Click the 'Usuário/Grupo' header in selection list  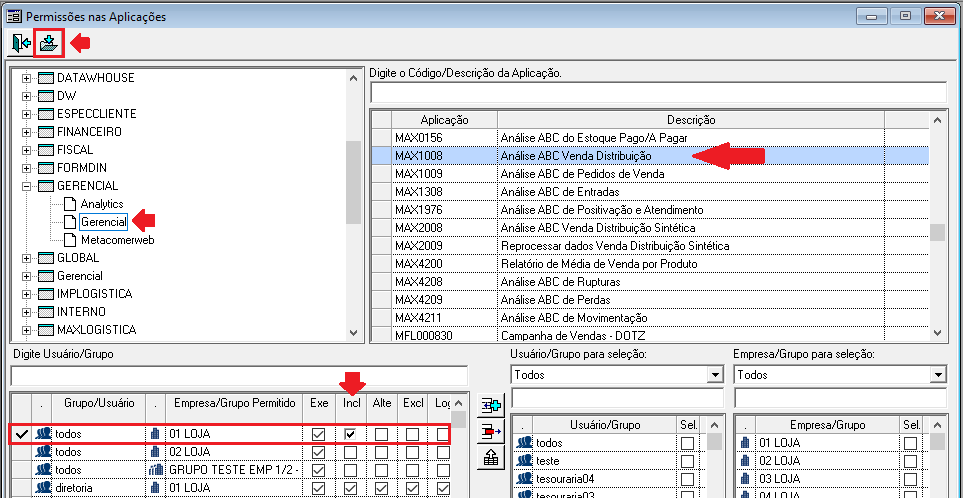pyautogui.click(x=606, y=425)
